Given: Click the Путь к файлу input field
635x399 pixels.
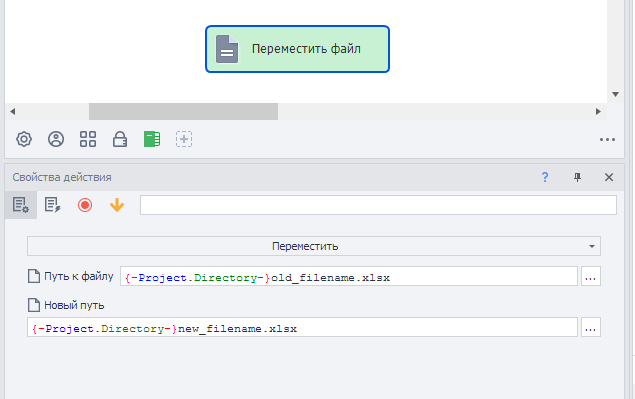Looking at the screenshot, I should click(349, 276).
